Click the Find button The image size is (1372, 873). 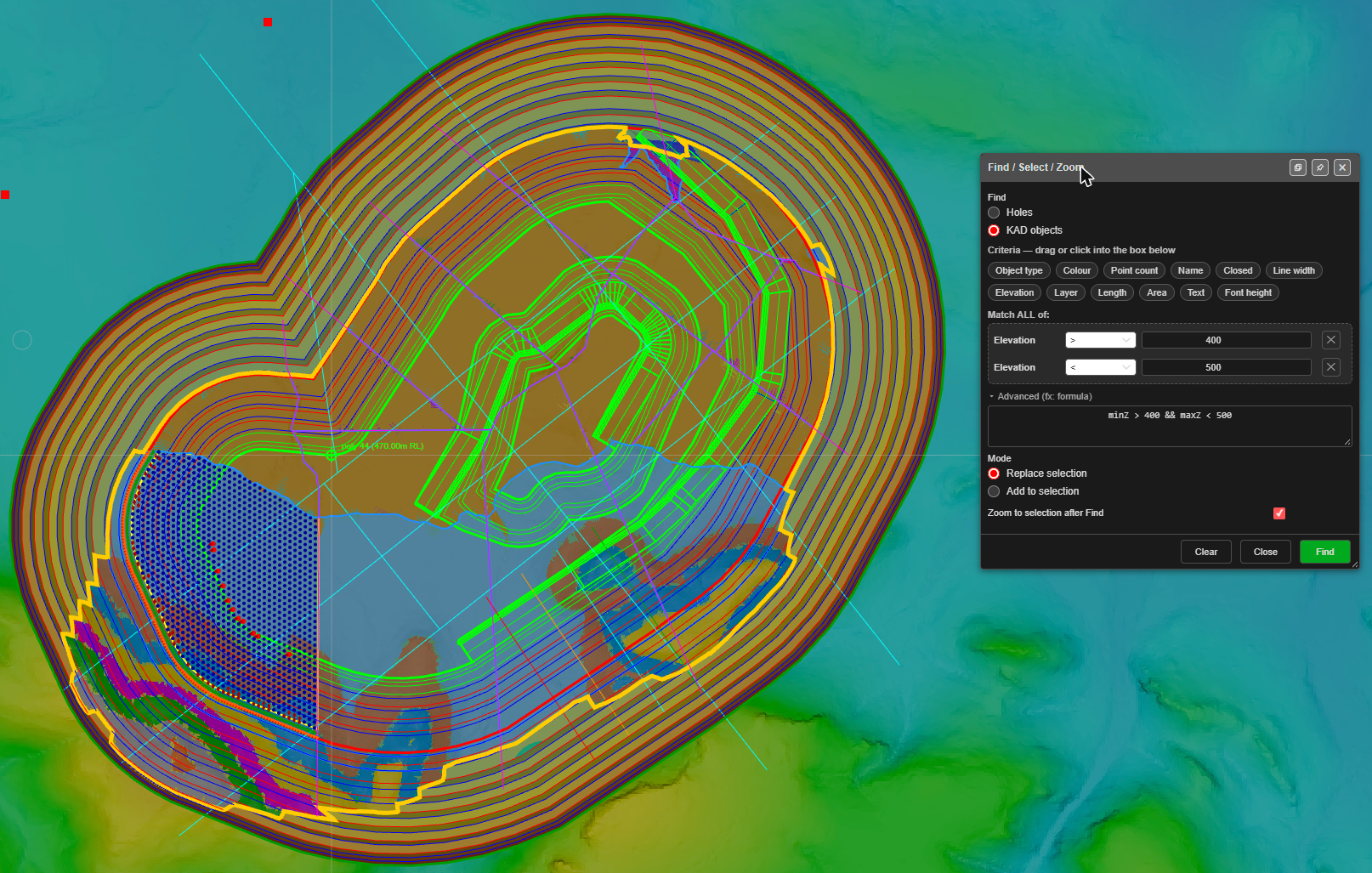pos(1325,551)
